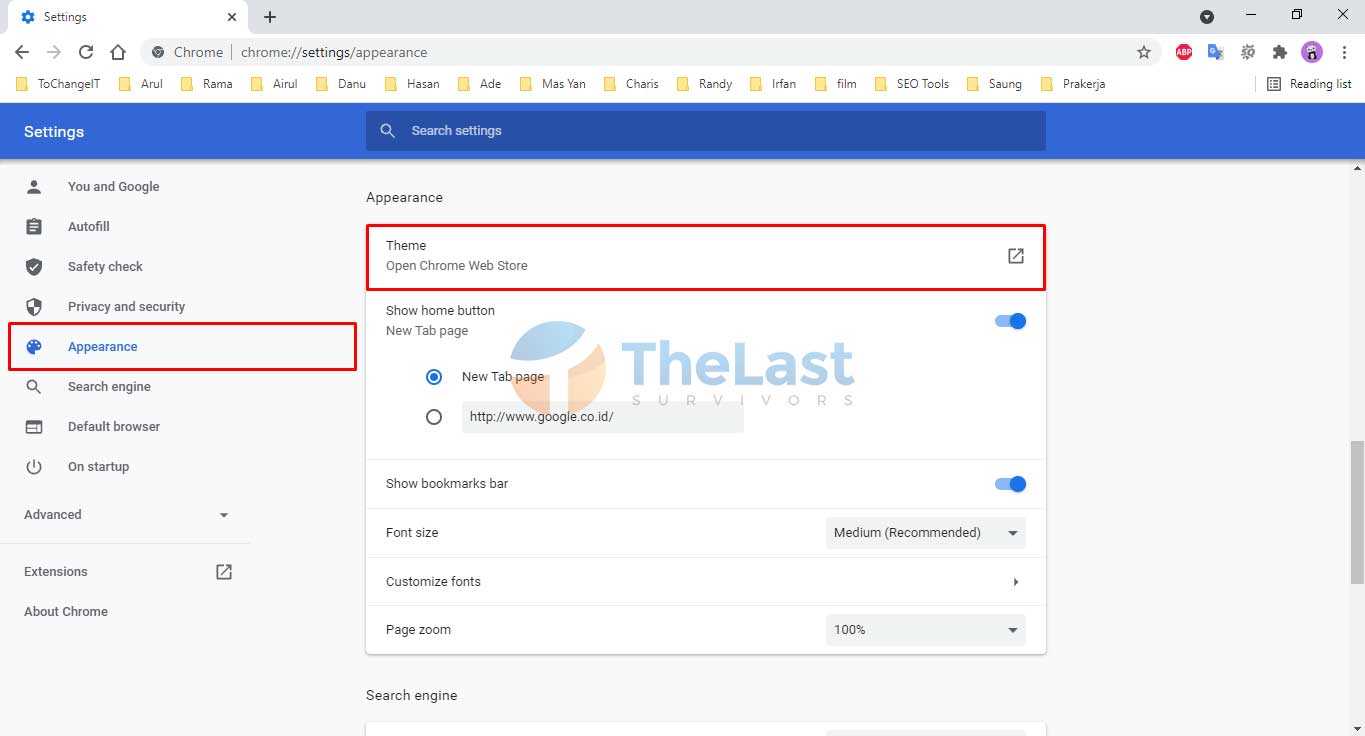
Task: Open Chrome's three-dot menu
Action: pyautogui.click(x=1344, y=52)
